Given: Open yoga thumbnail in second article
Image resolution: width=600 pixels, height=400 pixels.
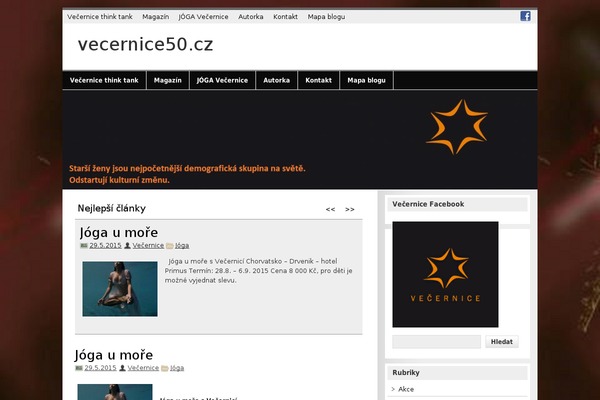Looking at the screenshot, I should point(115,392).
